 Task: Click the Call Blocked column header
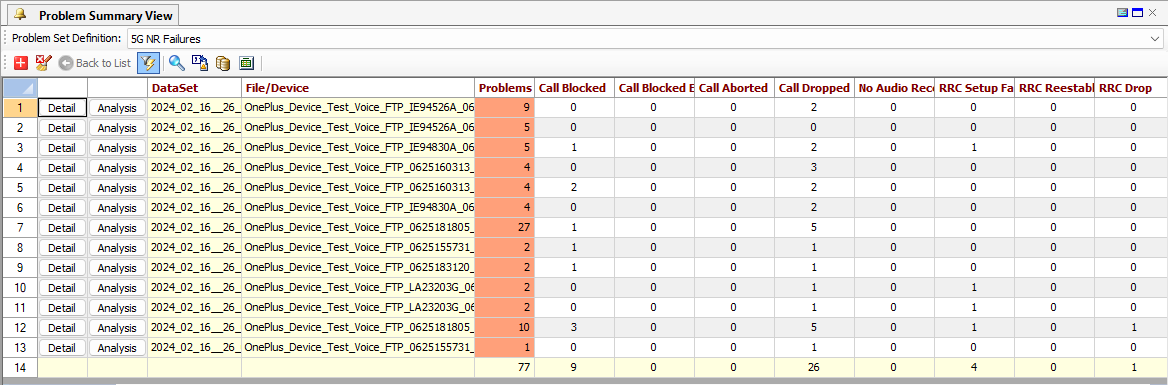574,88
